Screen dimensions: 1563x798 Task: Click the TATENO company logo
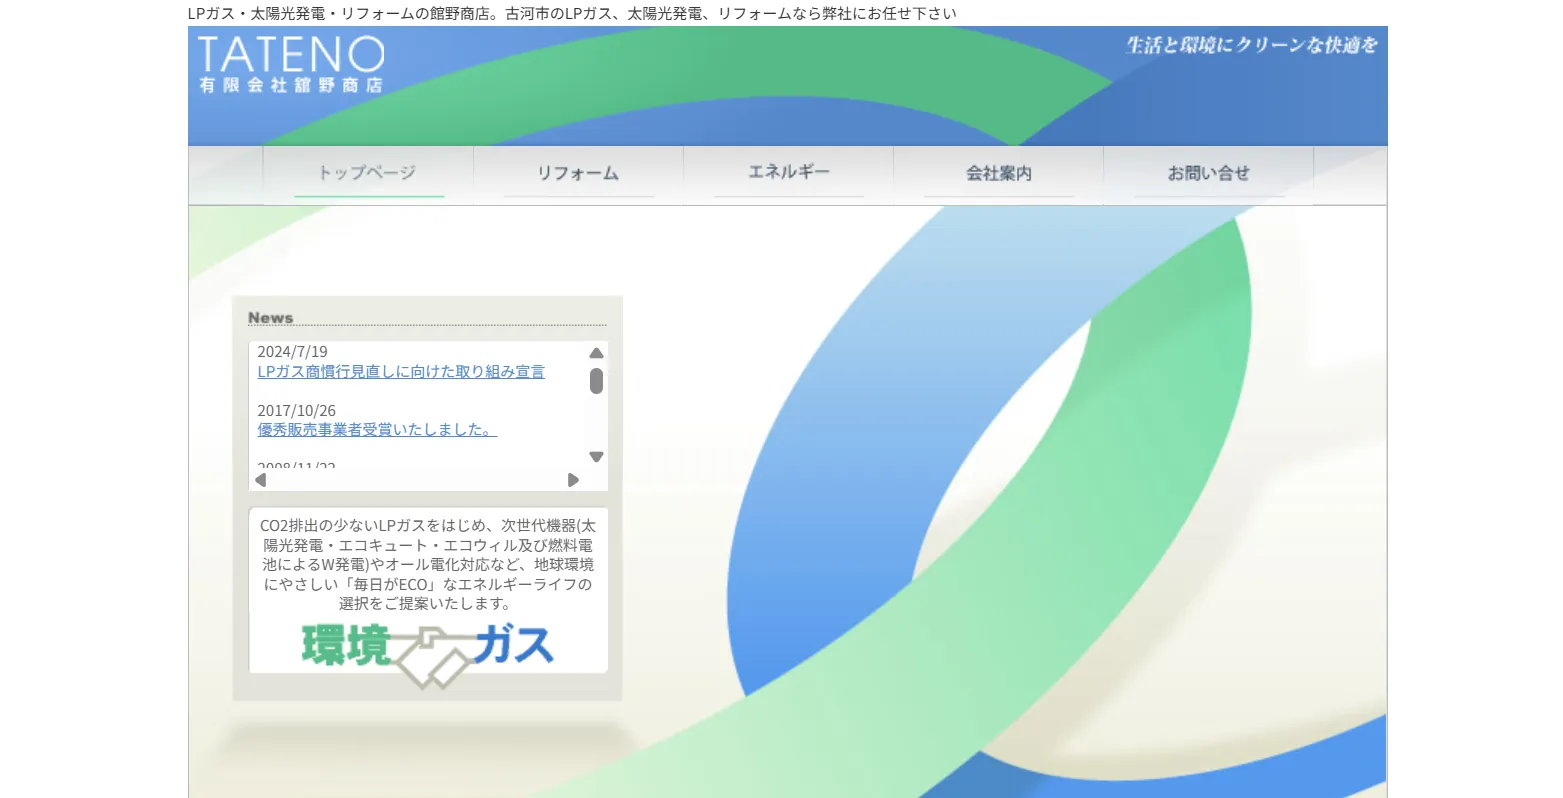point(290,65)
